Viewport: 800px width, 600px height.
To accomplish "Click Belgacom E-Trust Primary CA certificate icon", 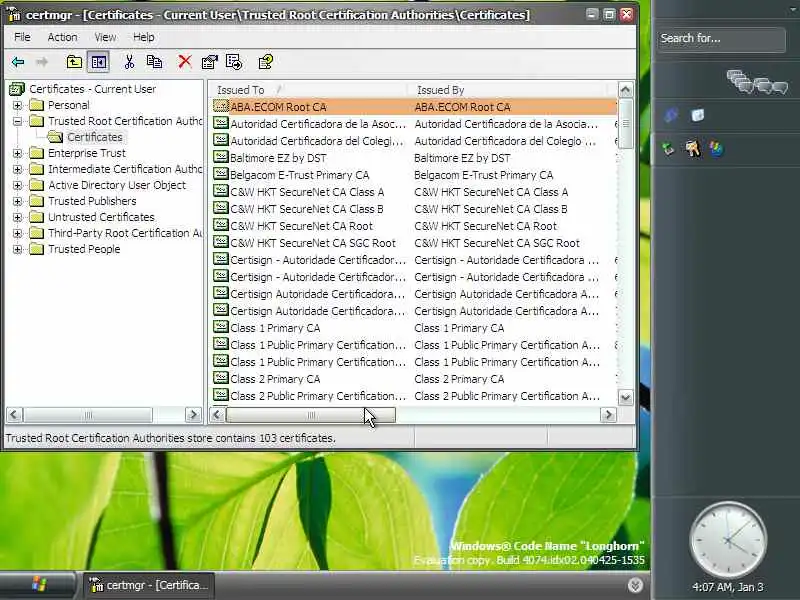I will click(x=220, y=174).
